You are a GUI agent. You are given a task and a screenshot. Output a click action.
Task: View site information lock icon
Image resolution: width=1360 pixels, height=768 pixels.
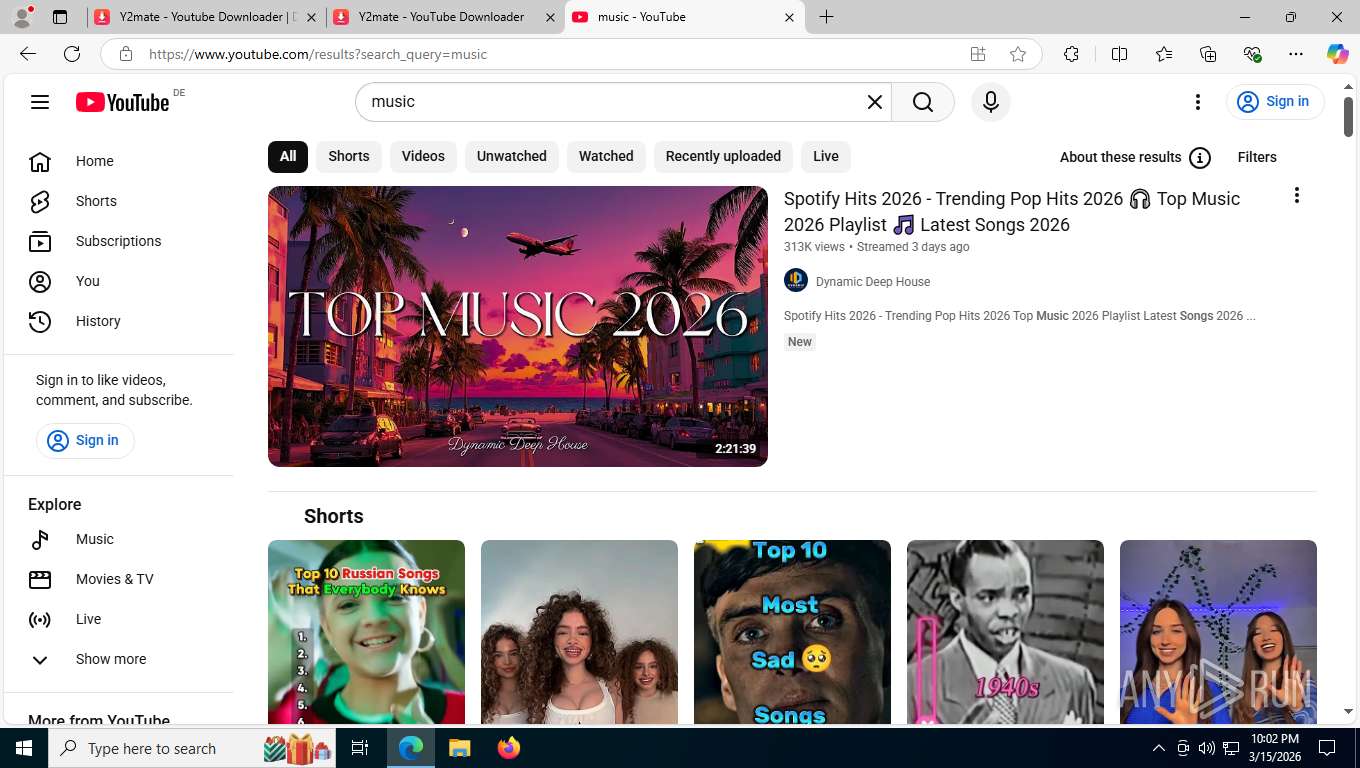point(126,54)
